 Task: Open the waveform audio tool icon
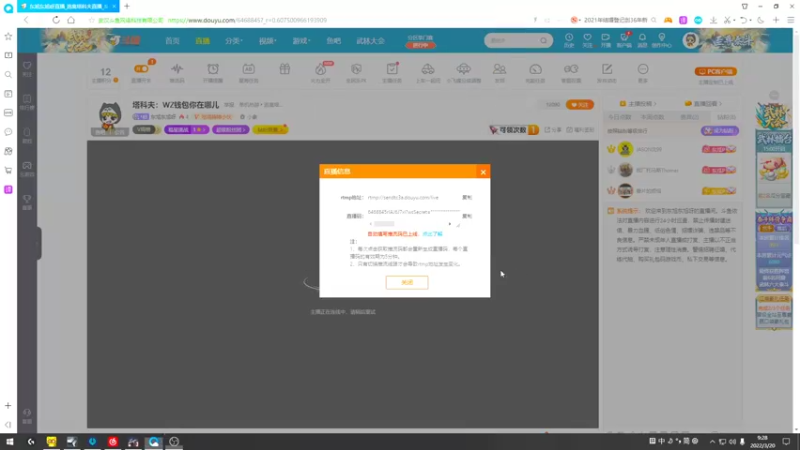point(177,69)
